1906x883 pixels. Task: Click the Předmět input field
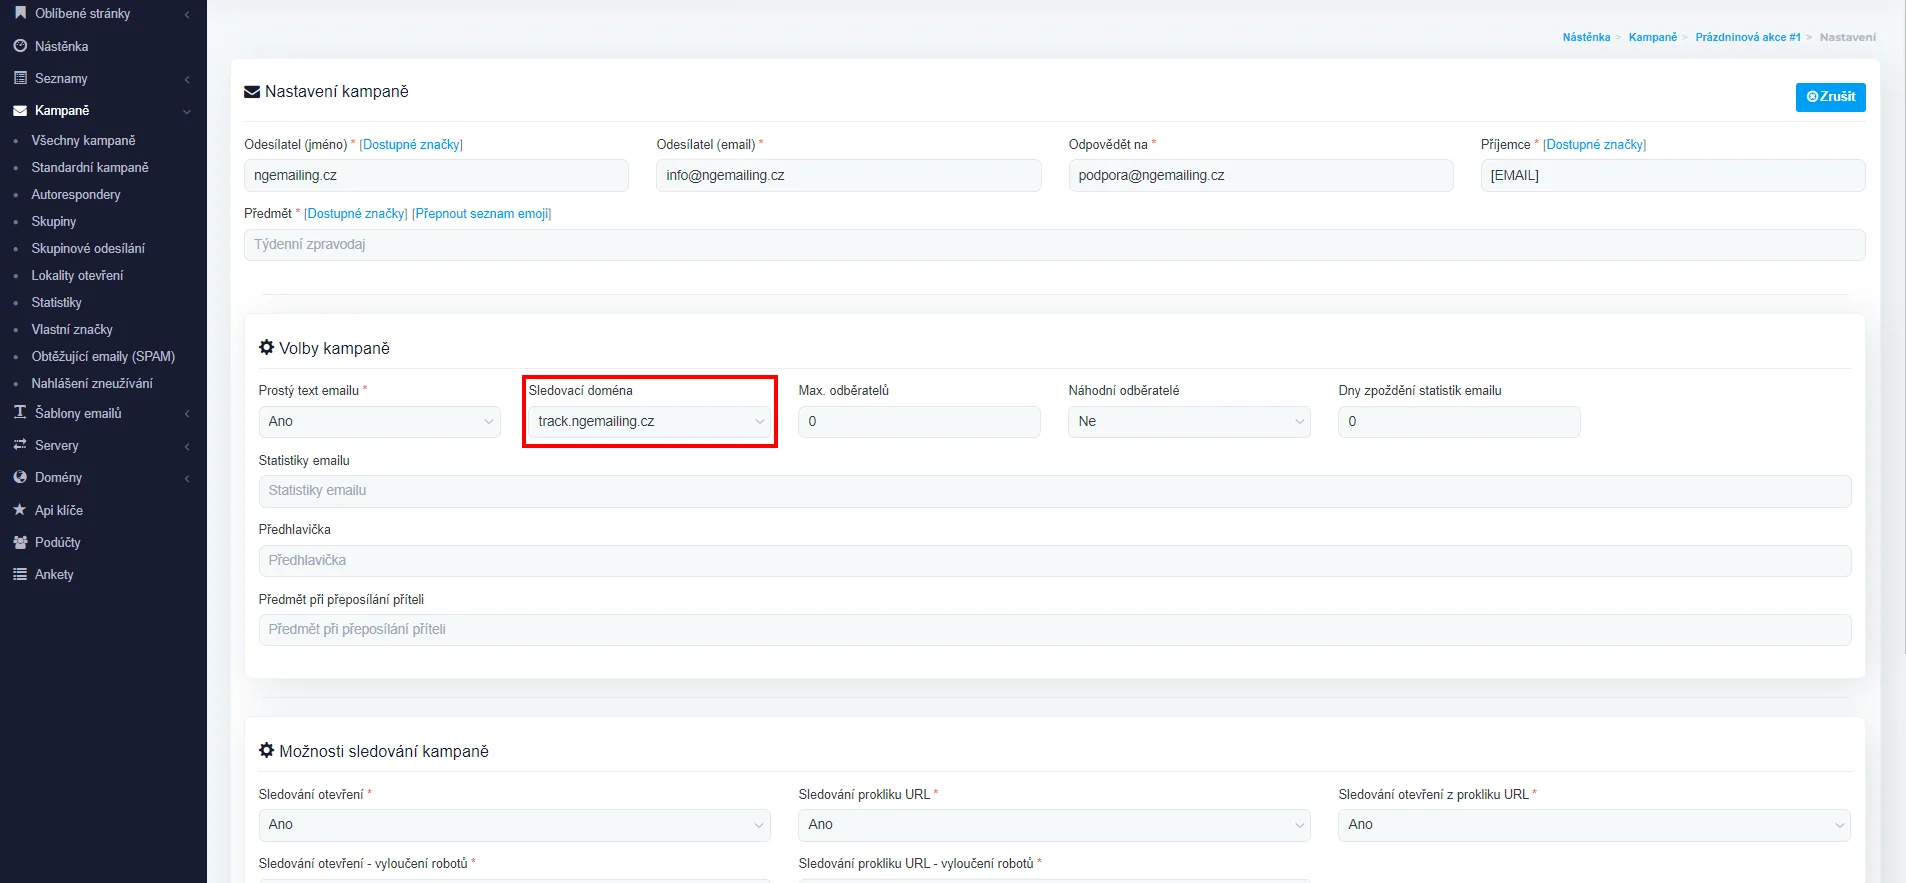click(1054, 245)
